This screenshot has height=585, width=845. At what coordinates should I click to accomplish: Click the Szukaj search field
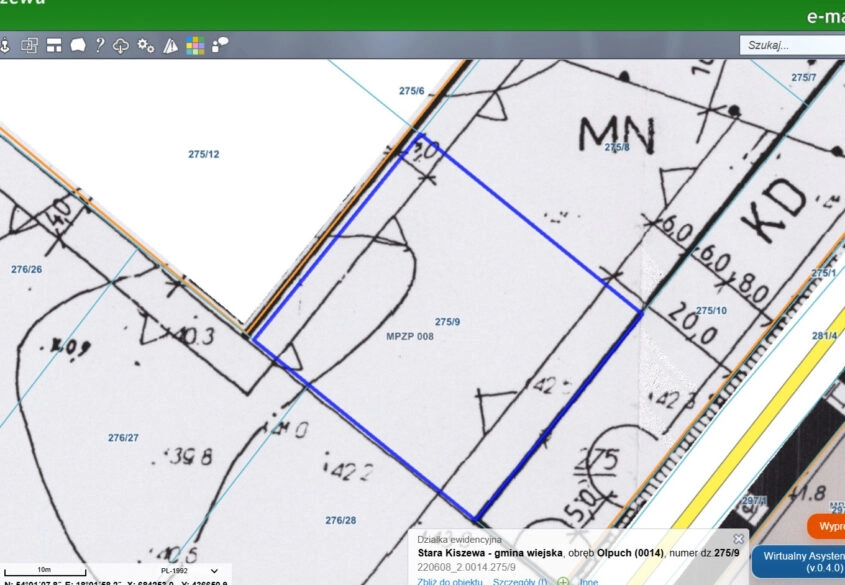click(792, 45)
